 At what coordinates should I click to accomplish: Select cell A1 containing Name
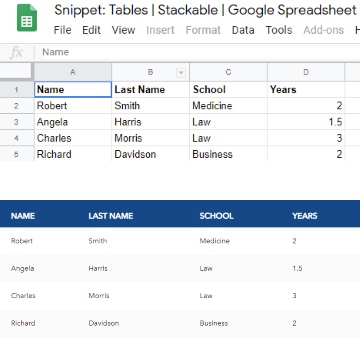point(73,90)
